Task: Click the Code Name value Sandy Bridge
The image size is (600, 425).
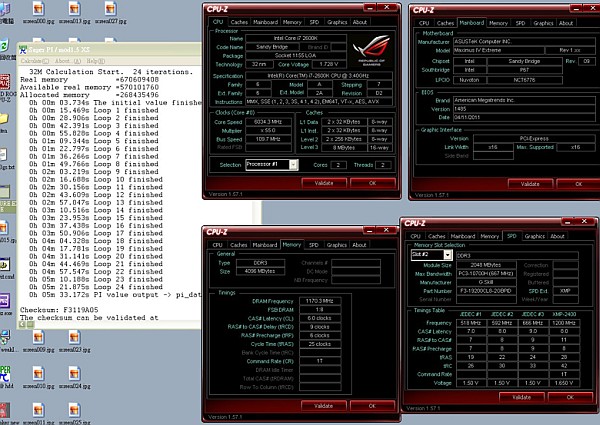Action: point(272,47)
